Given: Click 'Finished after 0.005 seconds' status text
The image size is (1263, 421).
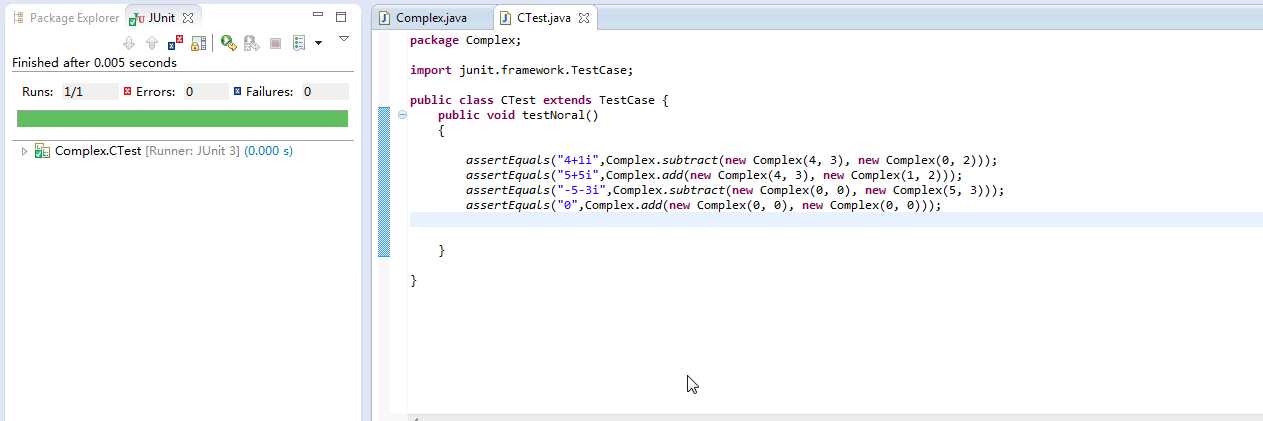Looking at the screenshot, I should [x=94, y=63].
